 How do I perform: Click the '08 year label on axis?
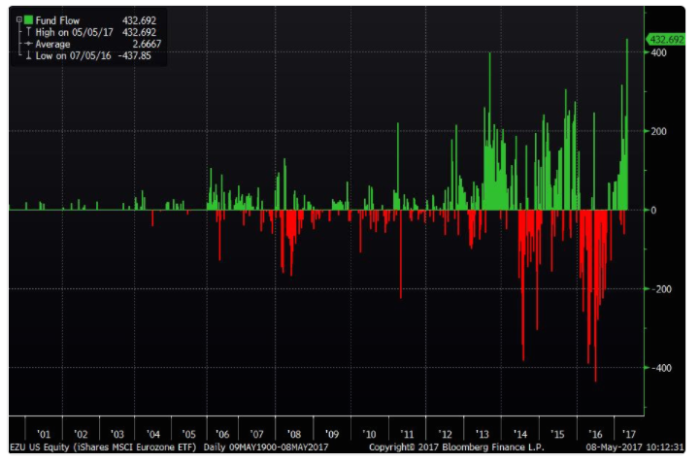click(294, 434)
